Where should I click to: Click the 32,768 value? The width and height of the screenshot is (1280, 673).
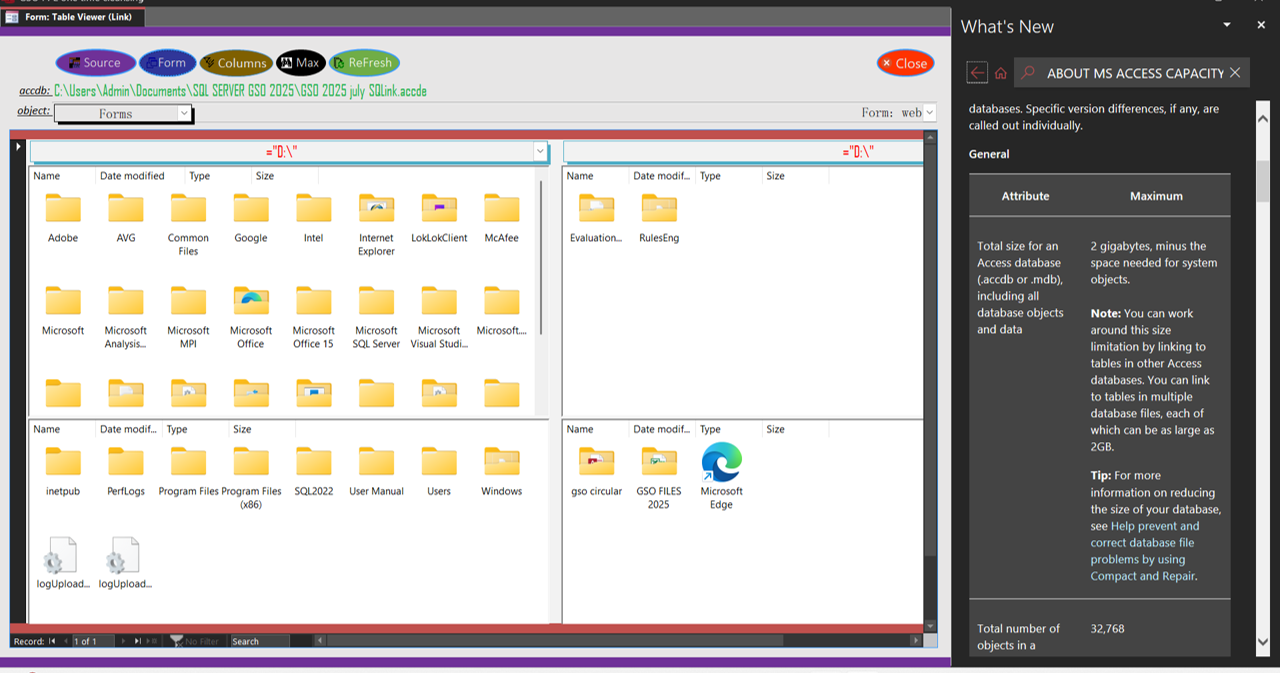pos(1107,629)
